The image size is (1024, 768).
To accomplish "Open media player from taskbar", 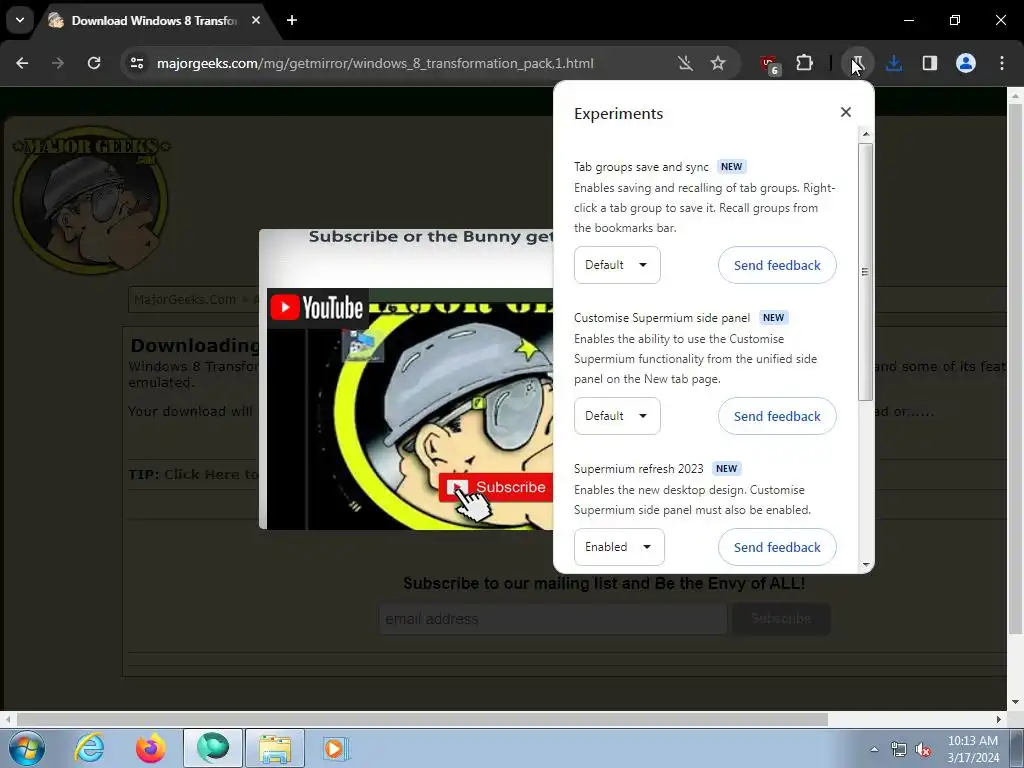I will click(x=336, y=748).
